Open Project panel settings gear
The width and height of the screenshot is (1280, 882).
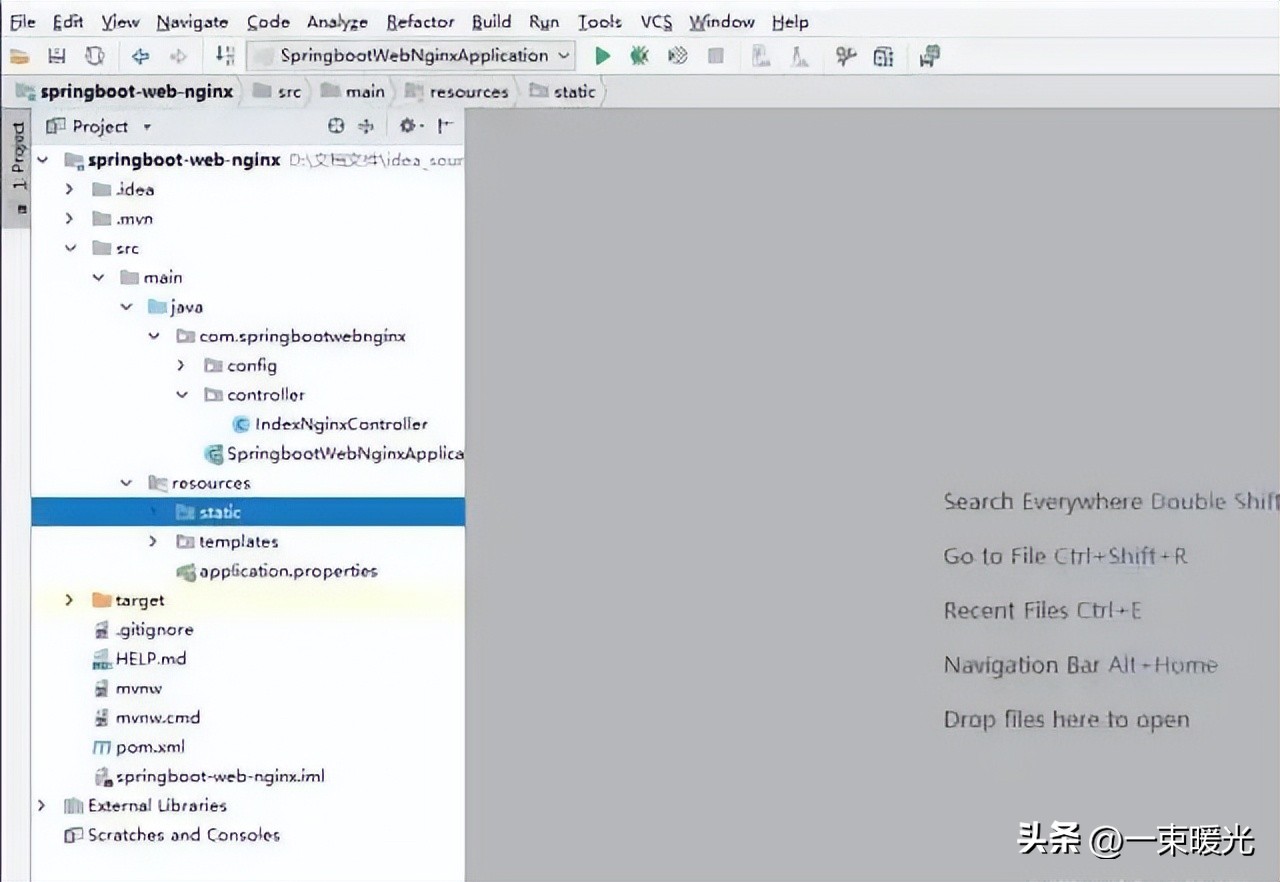click(x=407, y=126)
